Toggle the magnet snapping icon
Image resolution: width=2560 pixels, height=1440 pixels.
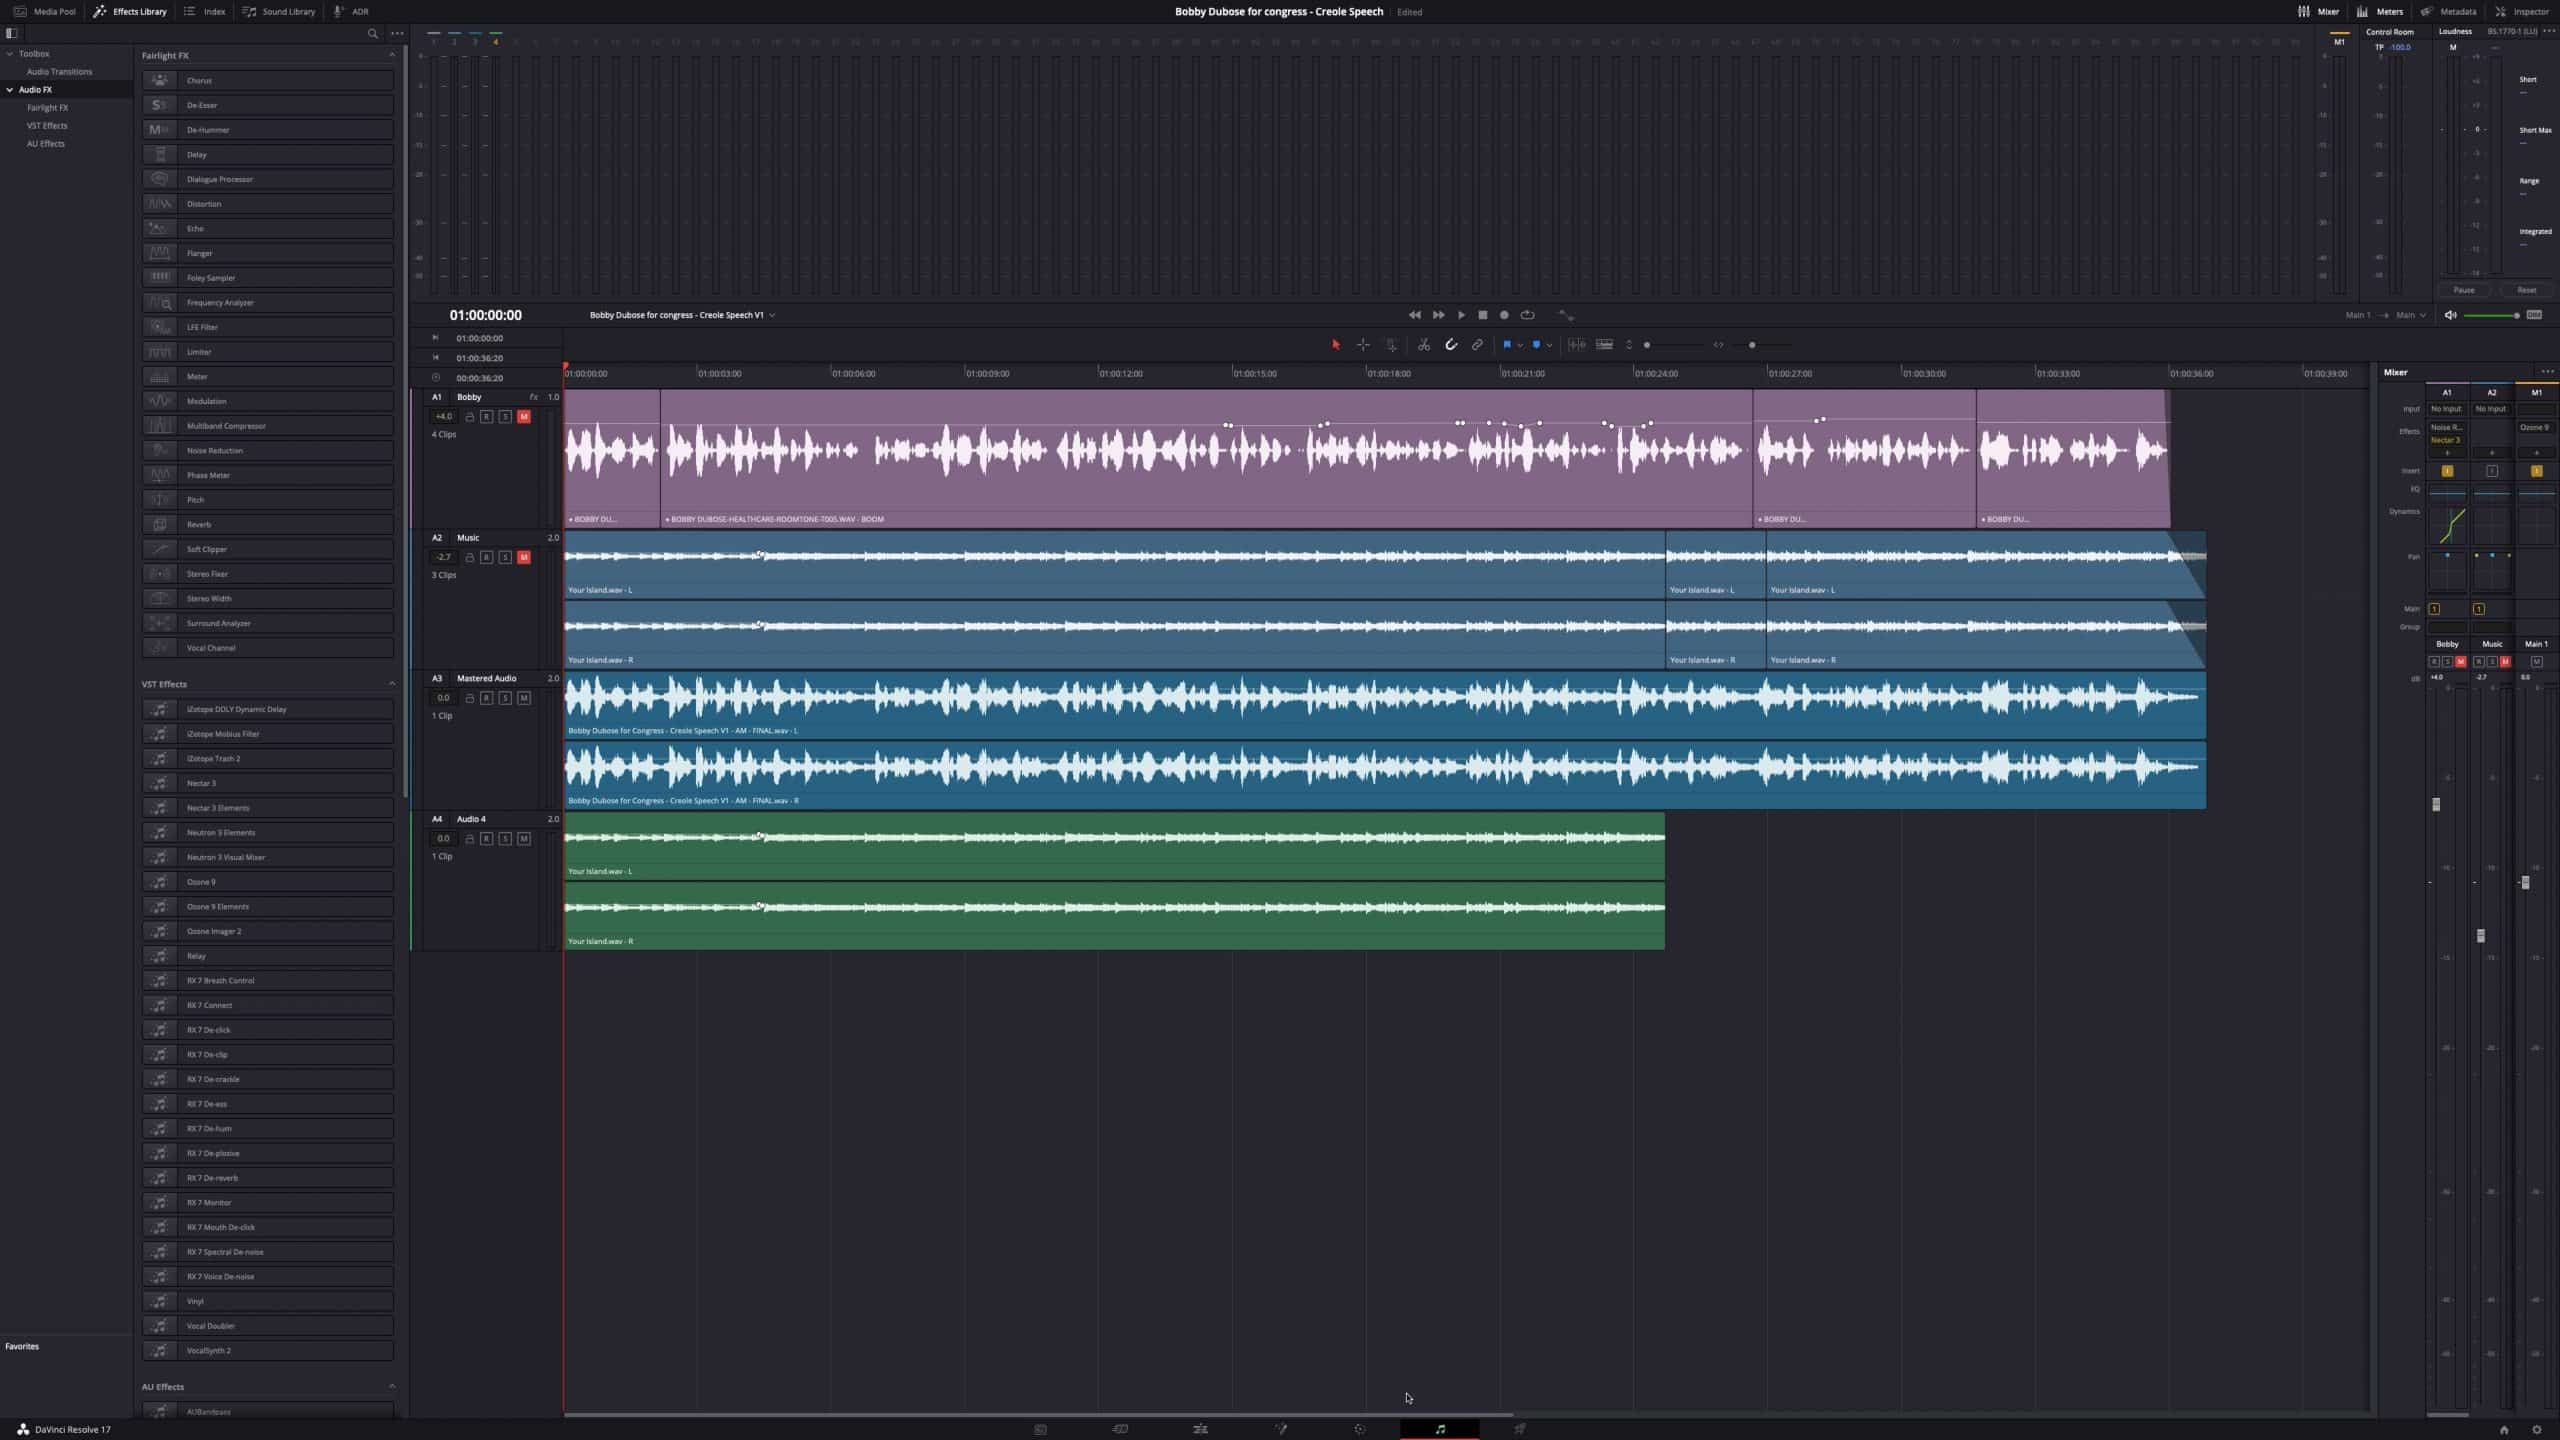[x=1451, y=345]
